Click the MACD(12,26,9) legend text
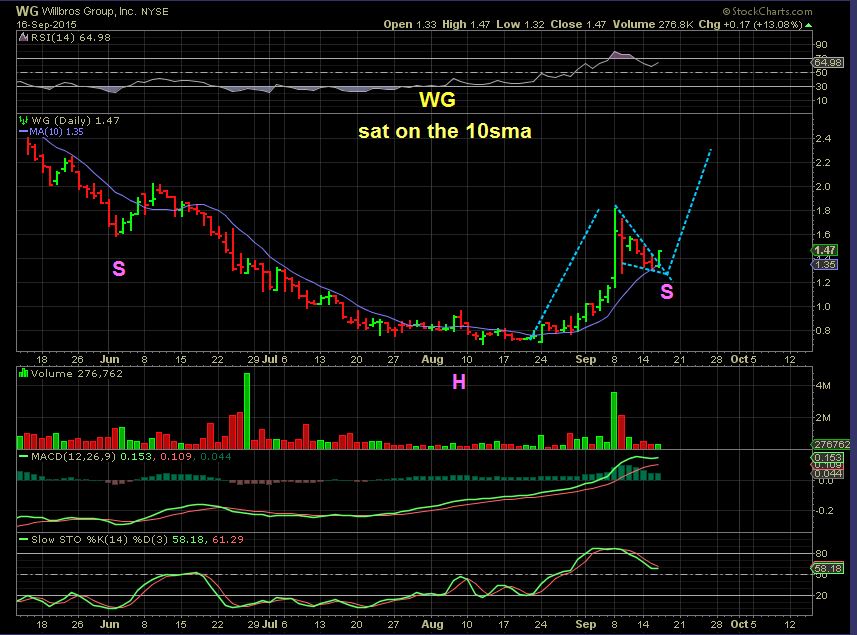 (x=73, y=456)
